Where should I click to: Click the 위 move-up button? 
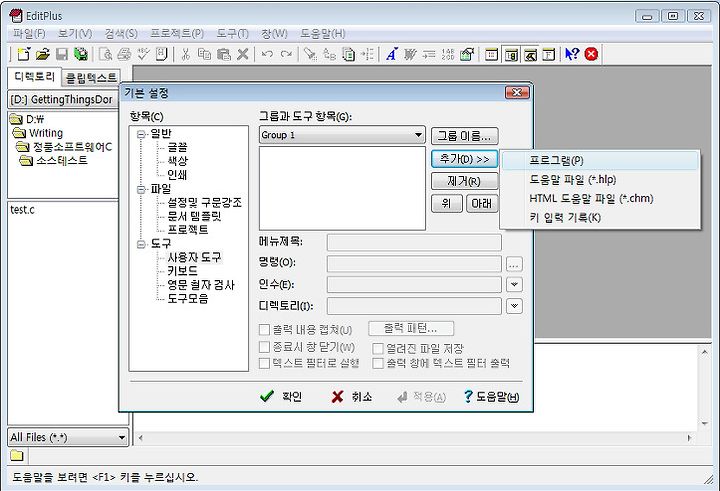coord(446,203)
